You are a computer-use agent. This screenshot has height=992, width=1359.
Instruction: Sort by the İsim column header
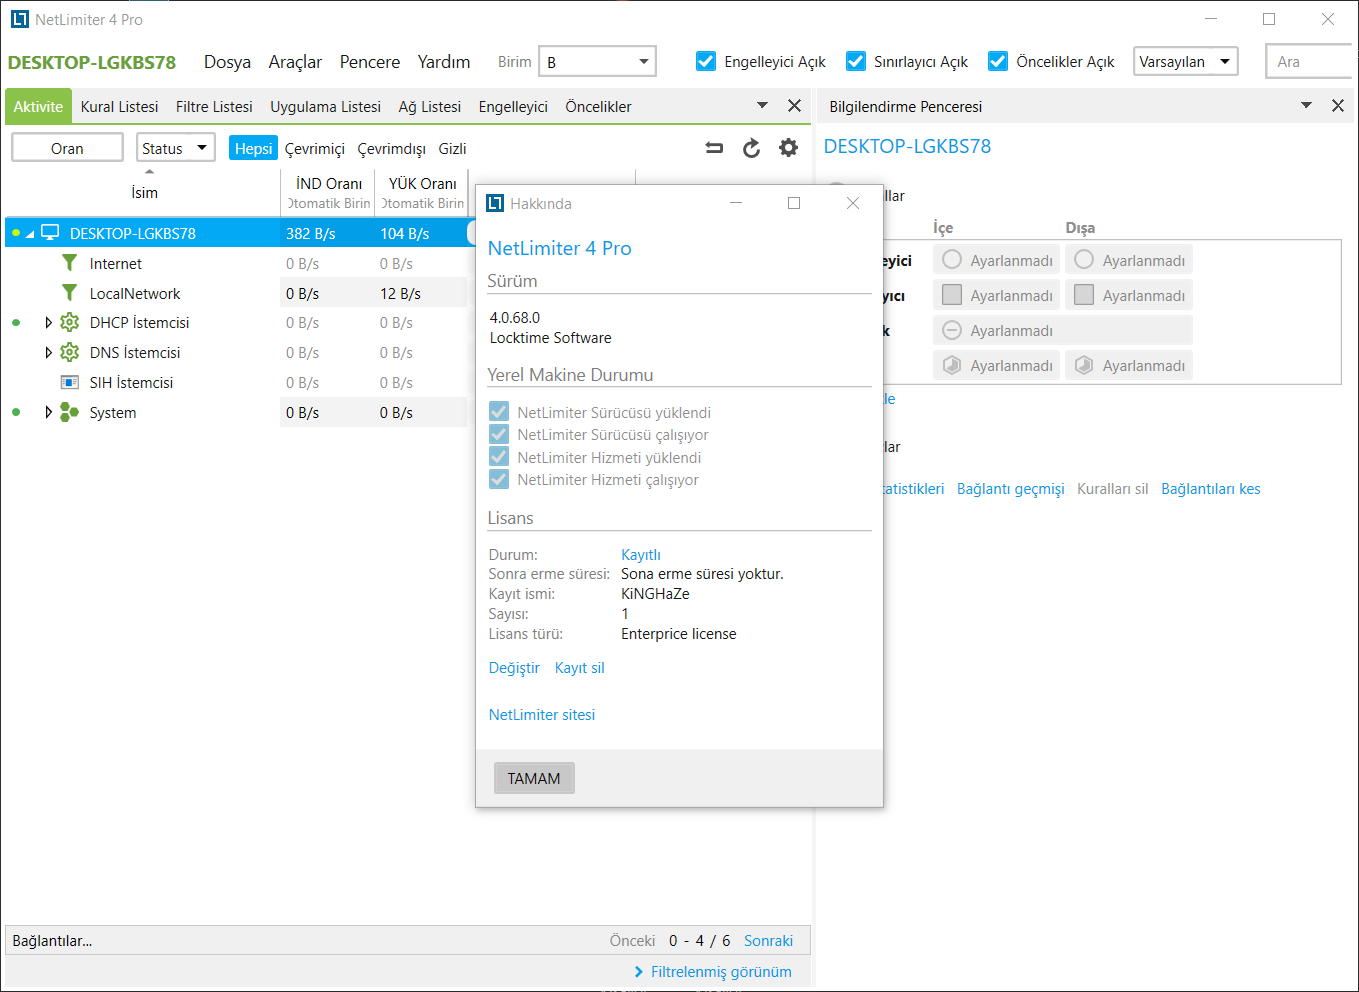[x=144, y=192]
